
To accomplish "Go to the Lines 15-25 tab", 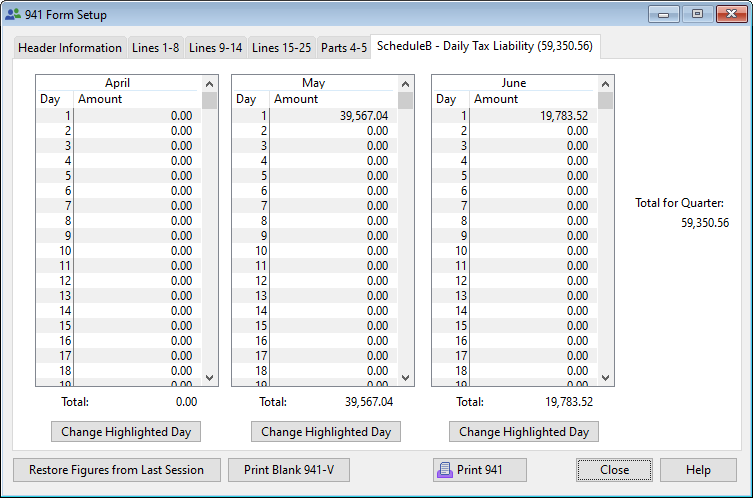I will 281,48.
